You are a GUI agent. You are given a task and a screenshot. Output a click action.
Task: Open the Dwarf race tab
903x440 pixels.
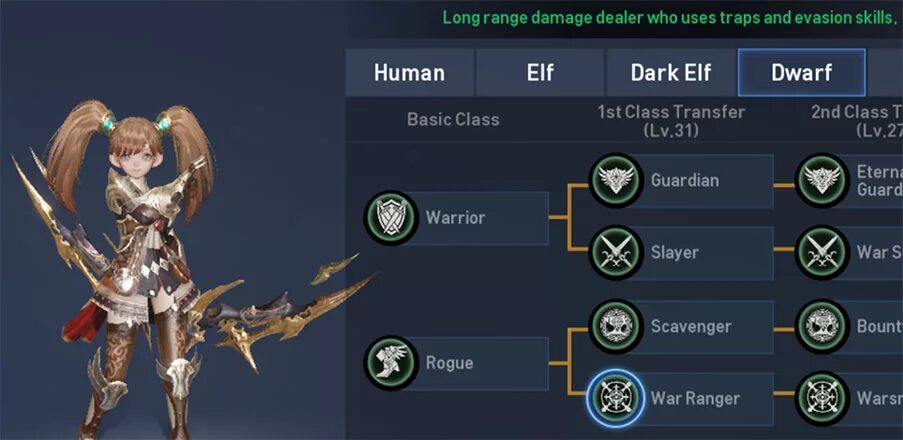pos(802,73)
